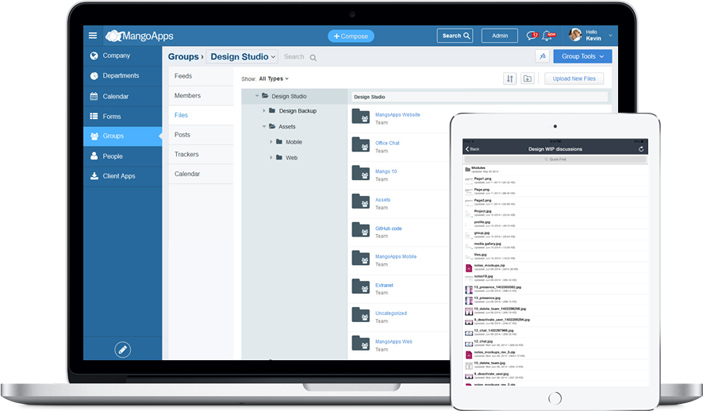Collapse the Assets folder arrow in tree
This screenshot has width=703, height=411.
coord(264,126)
